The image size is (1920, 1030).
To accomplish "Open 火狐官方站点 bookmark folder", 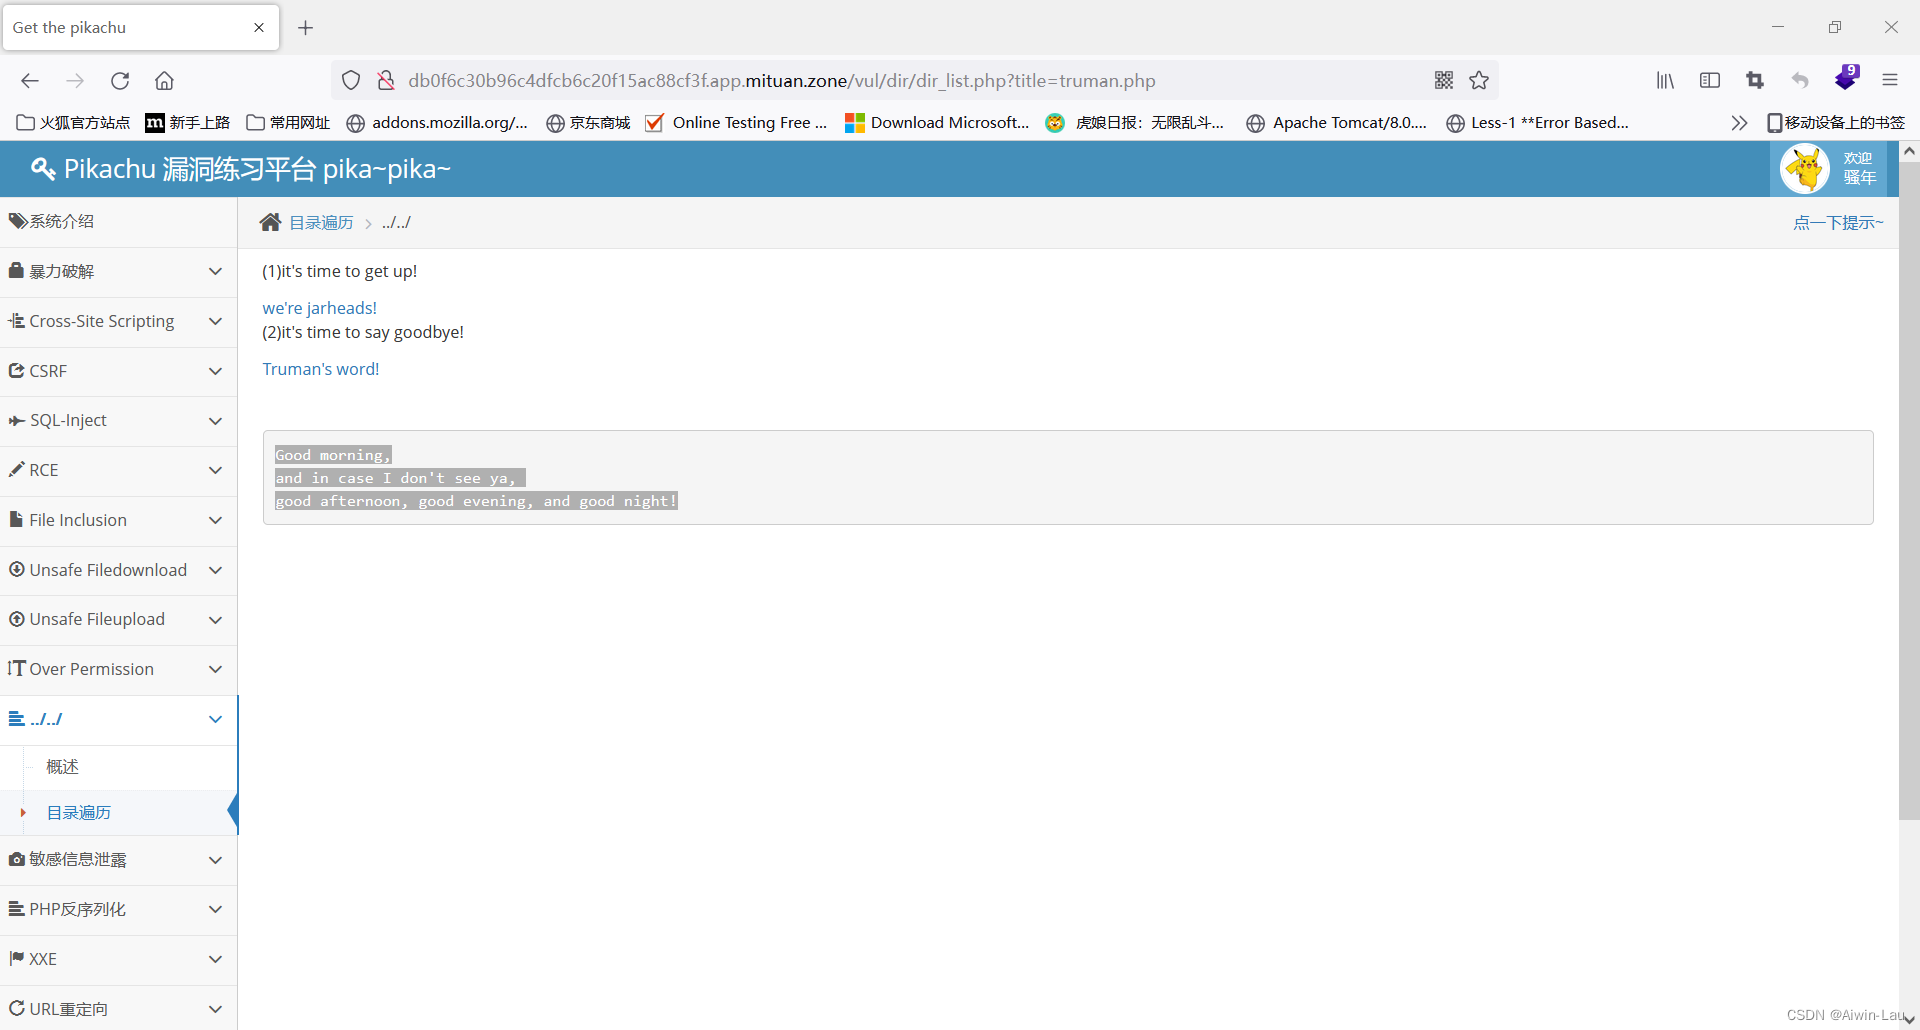I will (x=73, y=123).
